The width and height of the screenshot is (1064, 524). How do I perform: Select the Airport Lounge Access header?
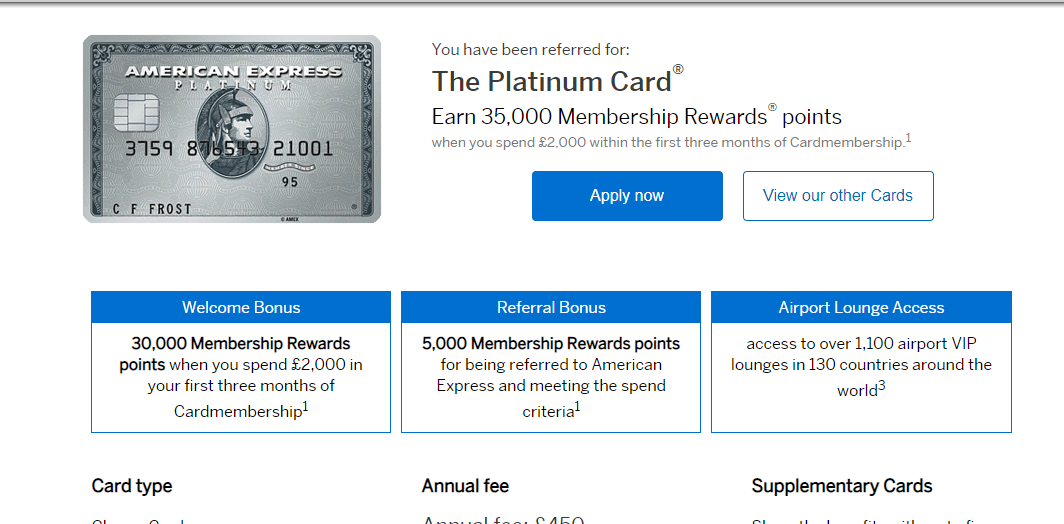coord(861,308)
